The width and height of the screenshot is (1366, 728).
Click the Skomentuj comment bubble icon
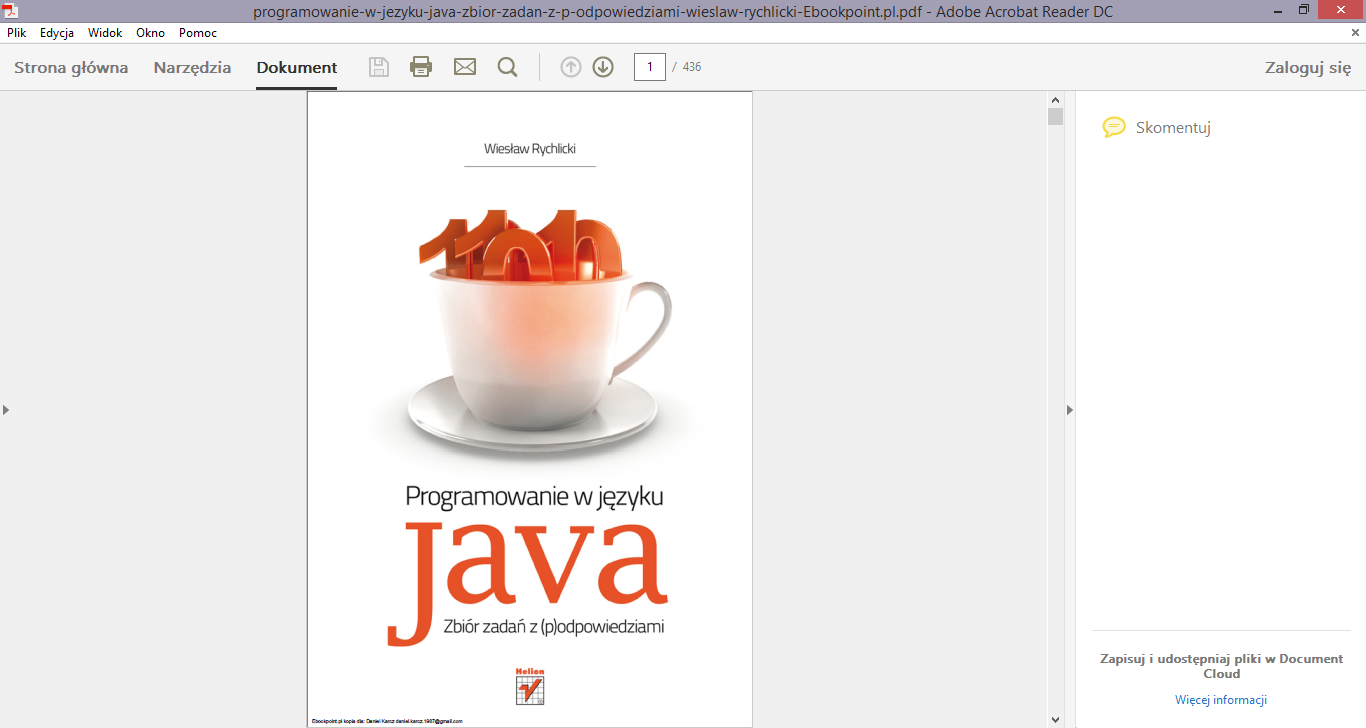pos(1113,127)
